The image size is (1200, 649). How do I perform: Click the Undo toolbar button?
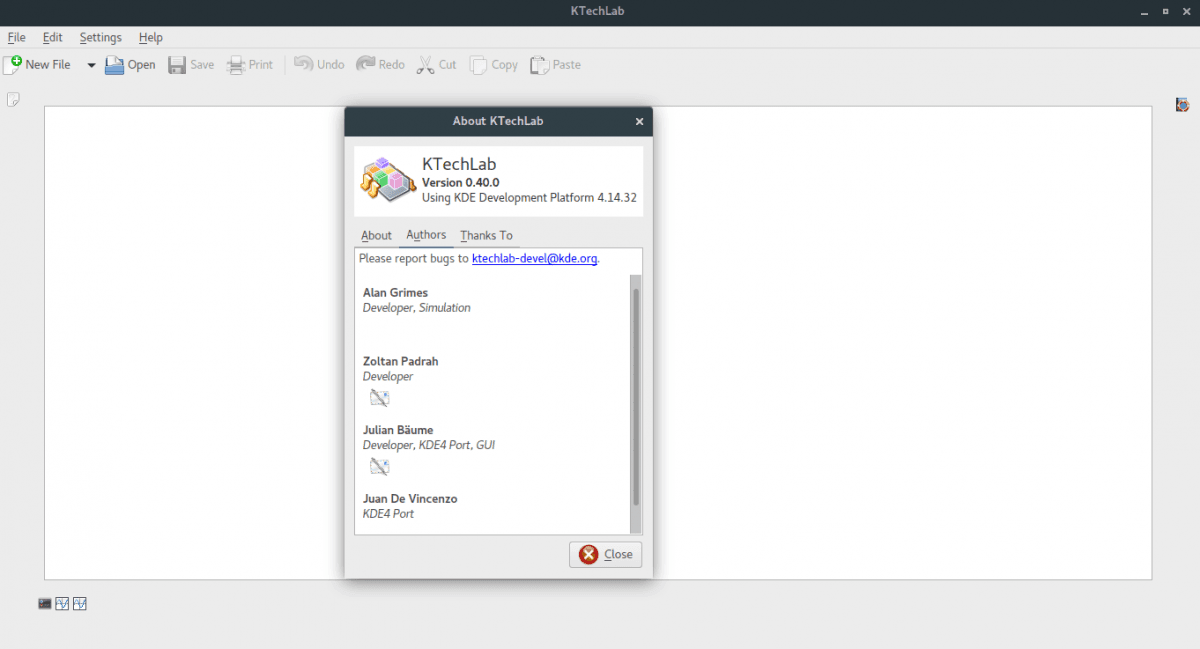click(x=319, y=64)
